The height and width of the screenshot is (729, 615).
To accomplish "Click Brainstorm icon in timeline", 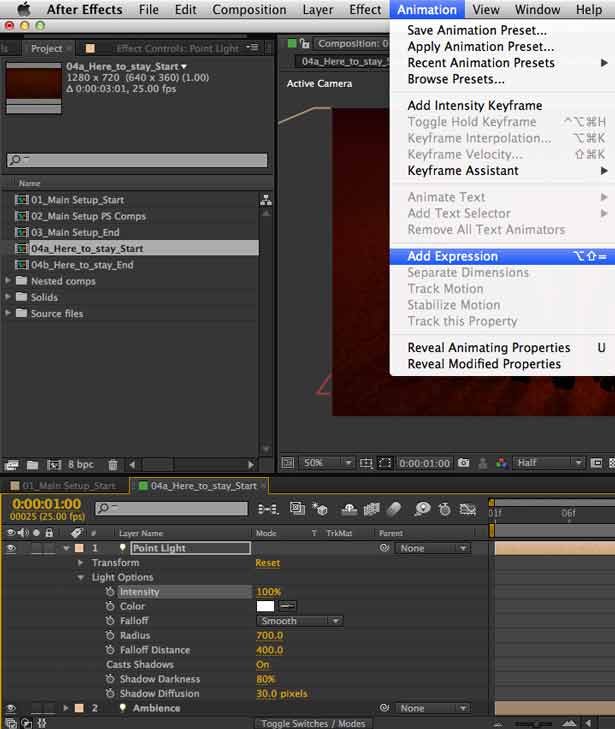I will pyautogui.click(x=422, y=509).
